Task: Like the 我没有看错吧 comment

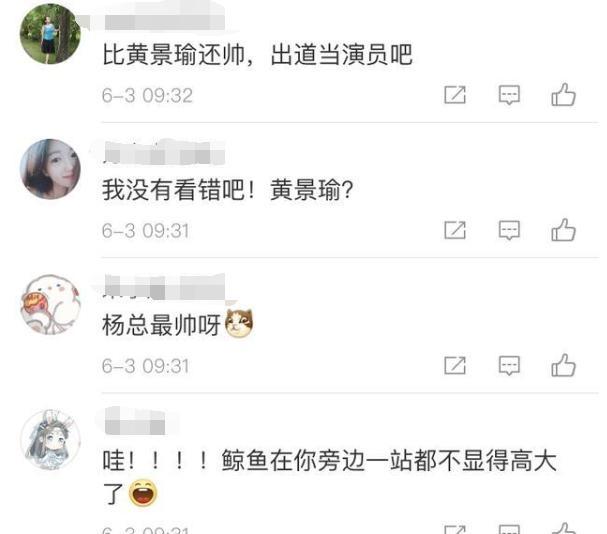Action: click(563, 230)
